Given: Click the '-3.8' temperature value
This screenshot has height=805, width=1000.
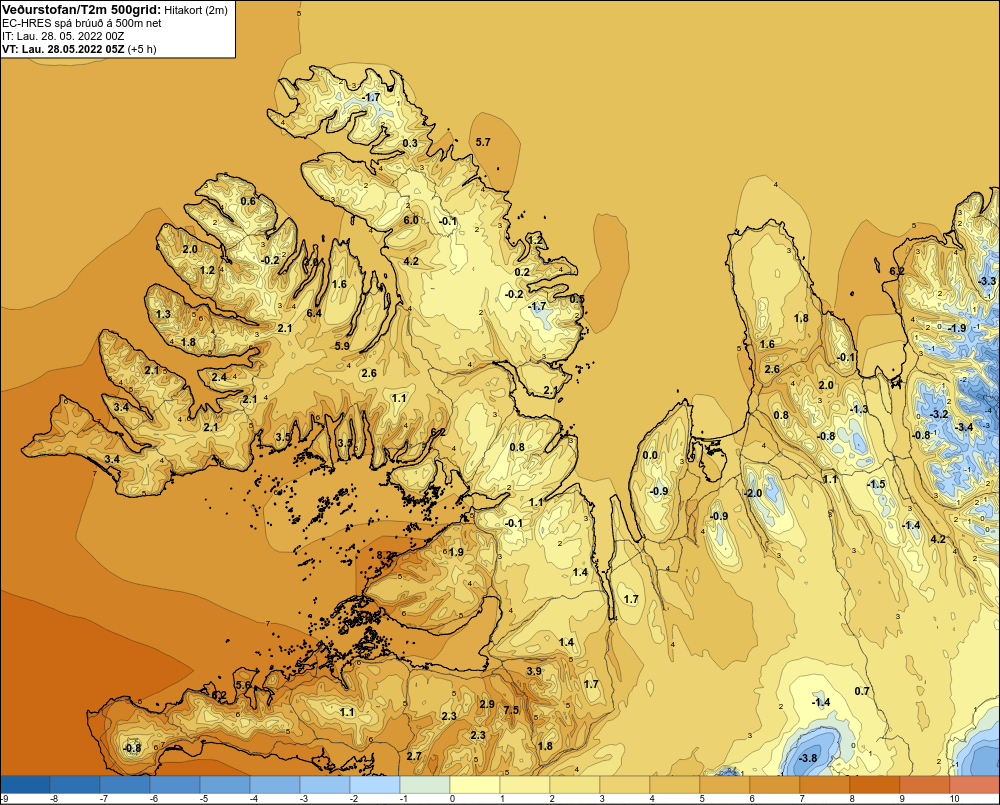Looking at the screenshot, I should [x=808, y=758].
